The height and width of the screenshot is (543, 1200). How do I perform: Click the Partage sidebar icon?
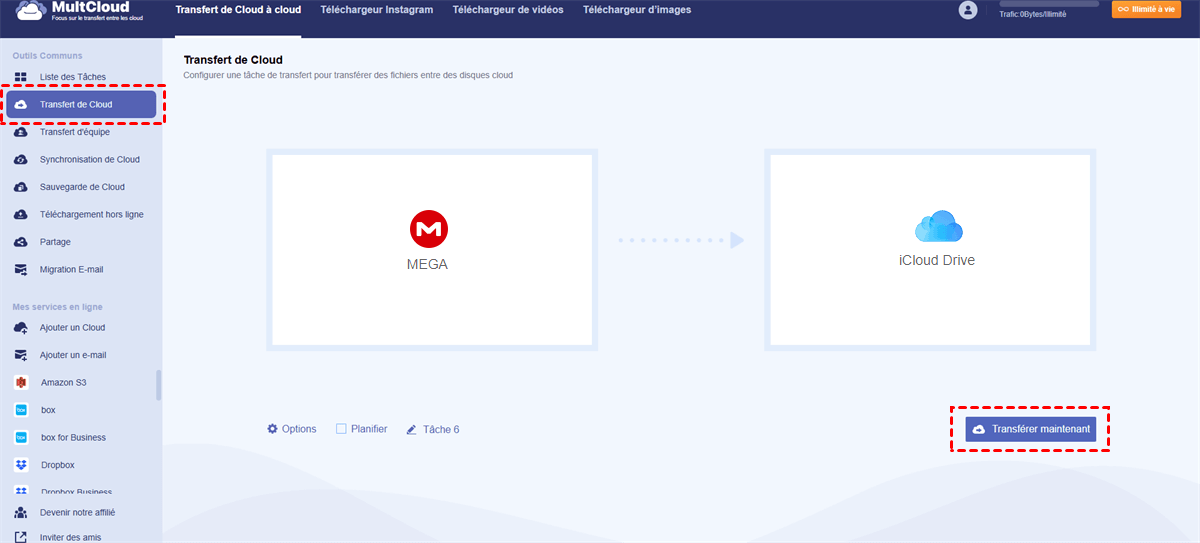coord(20,242)
